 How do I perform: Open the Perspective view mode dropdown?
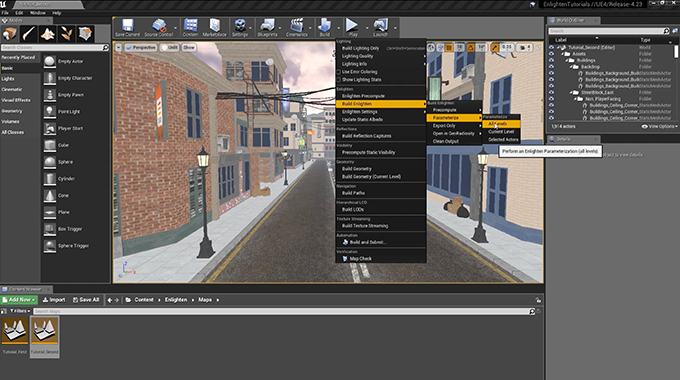pos(140,47)
